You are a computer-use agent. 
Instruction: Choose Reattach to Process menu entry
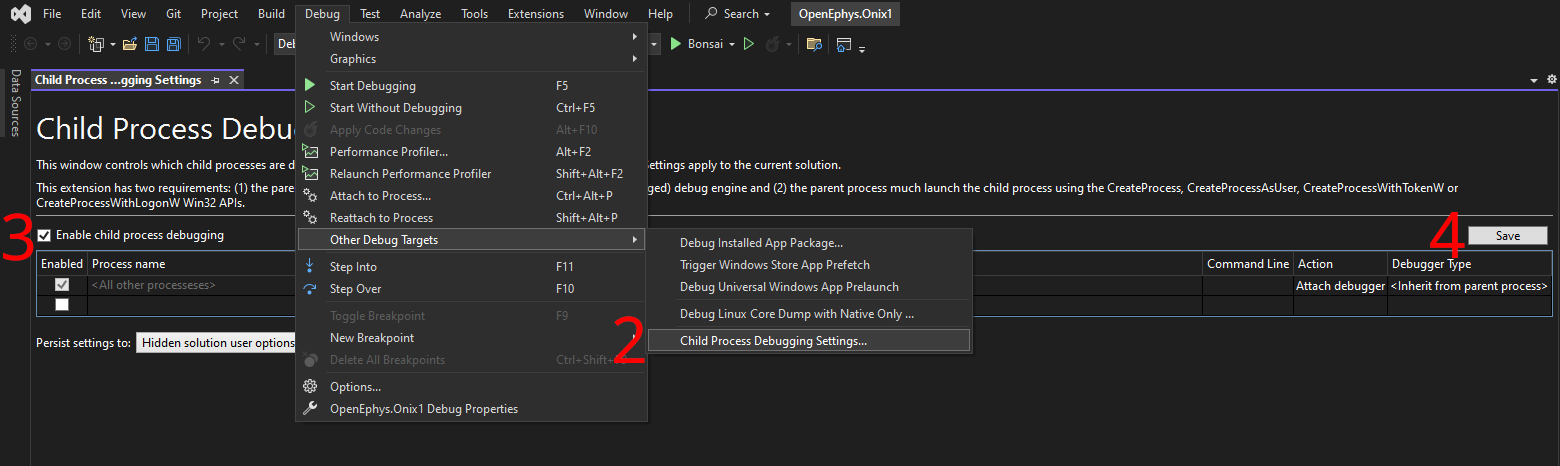click(472, 218)
